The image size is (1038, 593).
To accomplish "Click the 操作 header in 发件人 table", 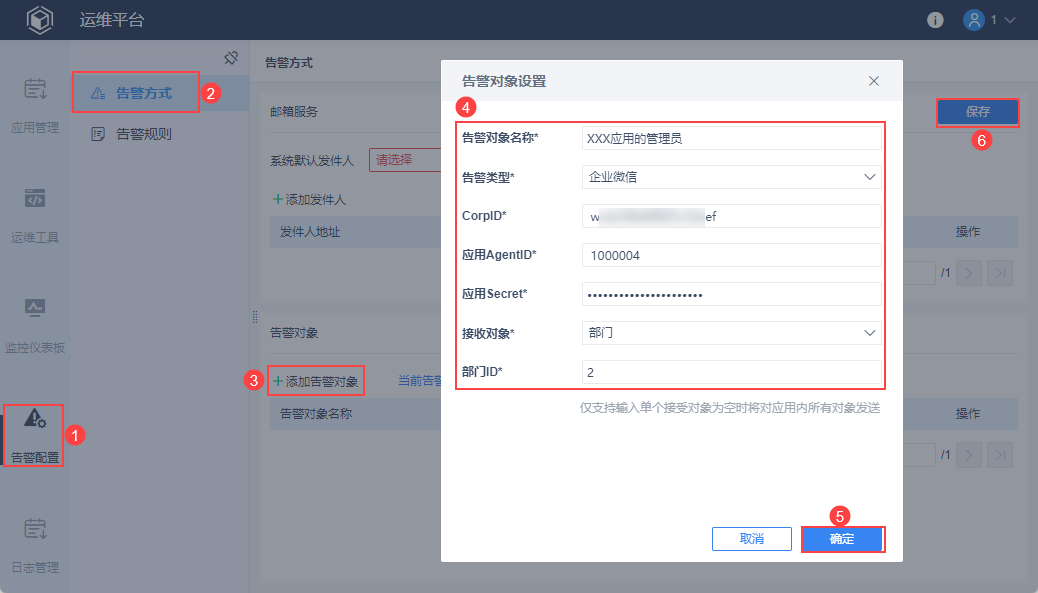I will click(968, 232).
